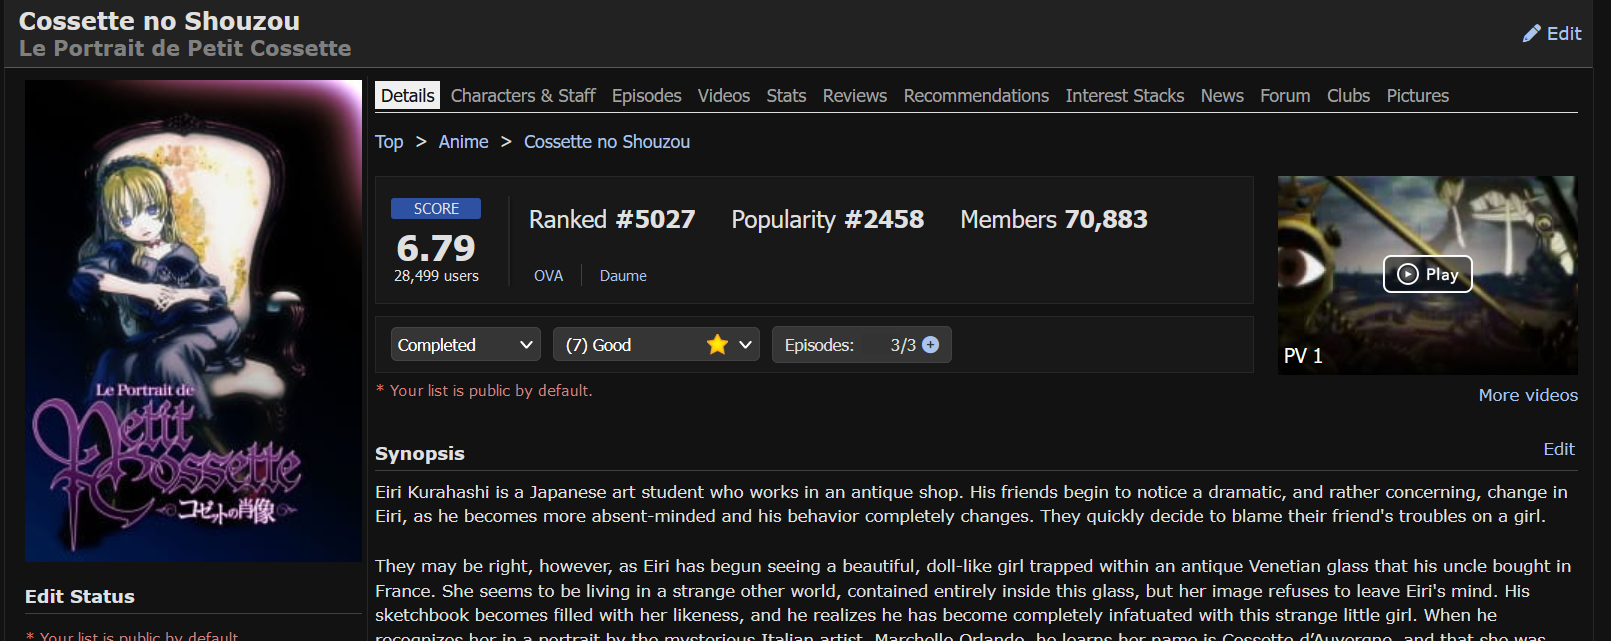
Task: Open the Interest Stacks tab
Action: pos(1125,96)
